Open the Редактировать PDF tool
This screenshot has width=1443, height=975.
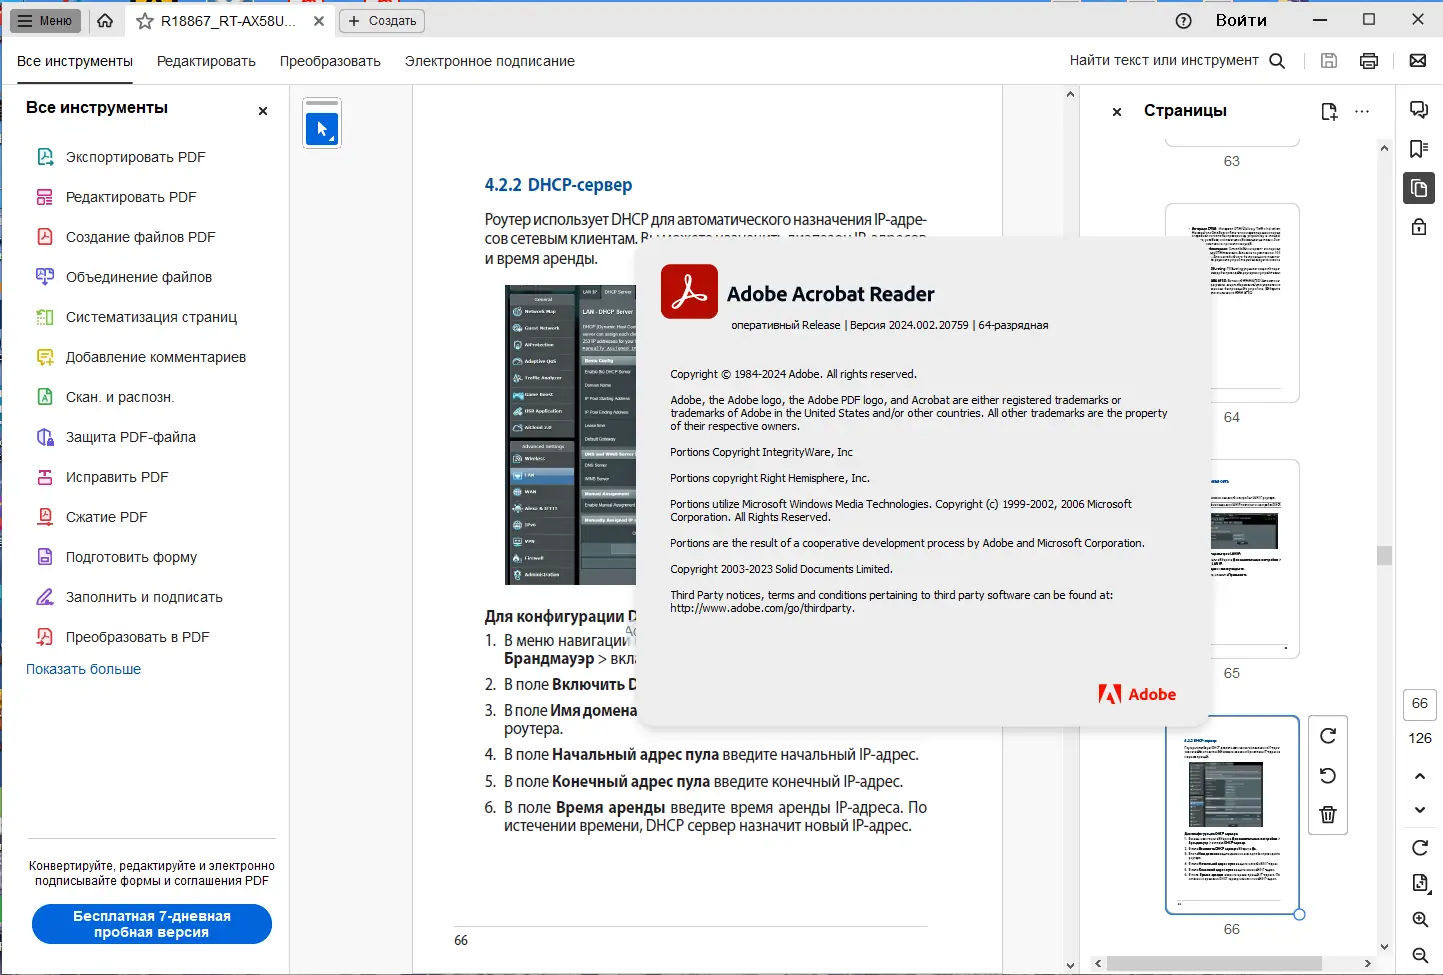pyautogui.click(x=131, y=197)
